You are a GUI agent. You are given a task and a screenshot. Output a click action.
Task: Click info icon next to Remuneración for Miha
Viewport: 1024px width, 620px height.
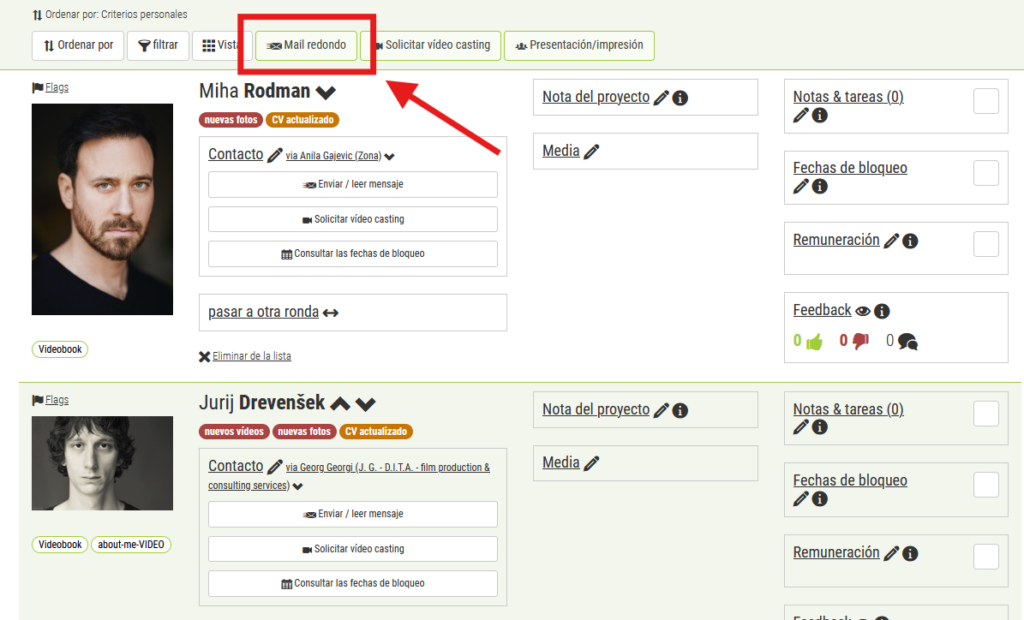(911, 241)
